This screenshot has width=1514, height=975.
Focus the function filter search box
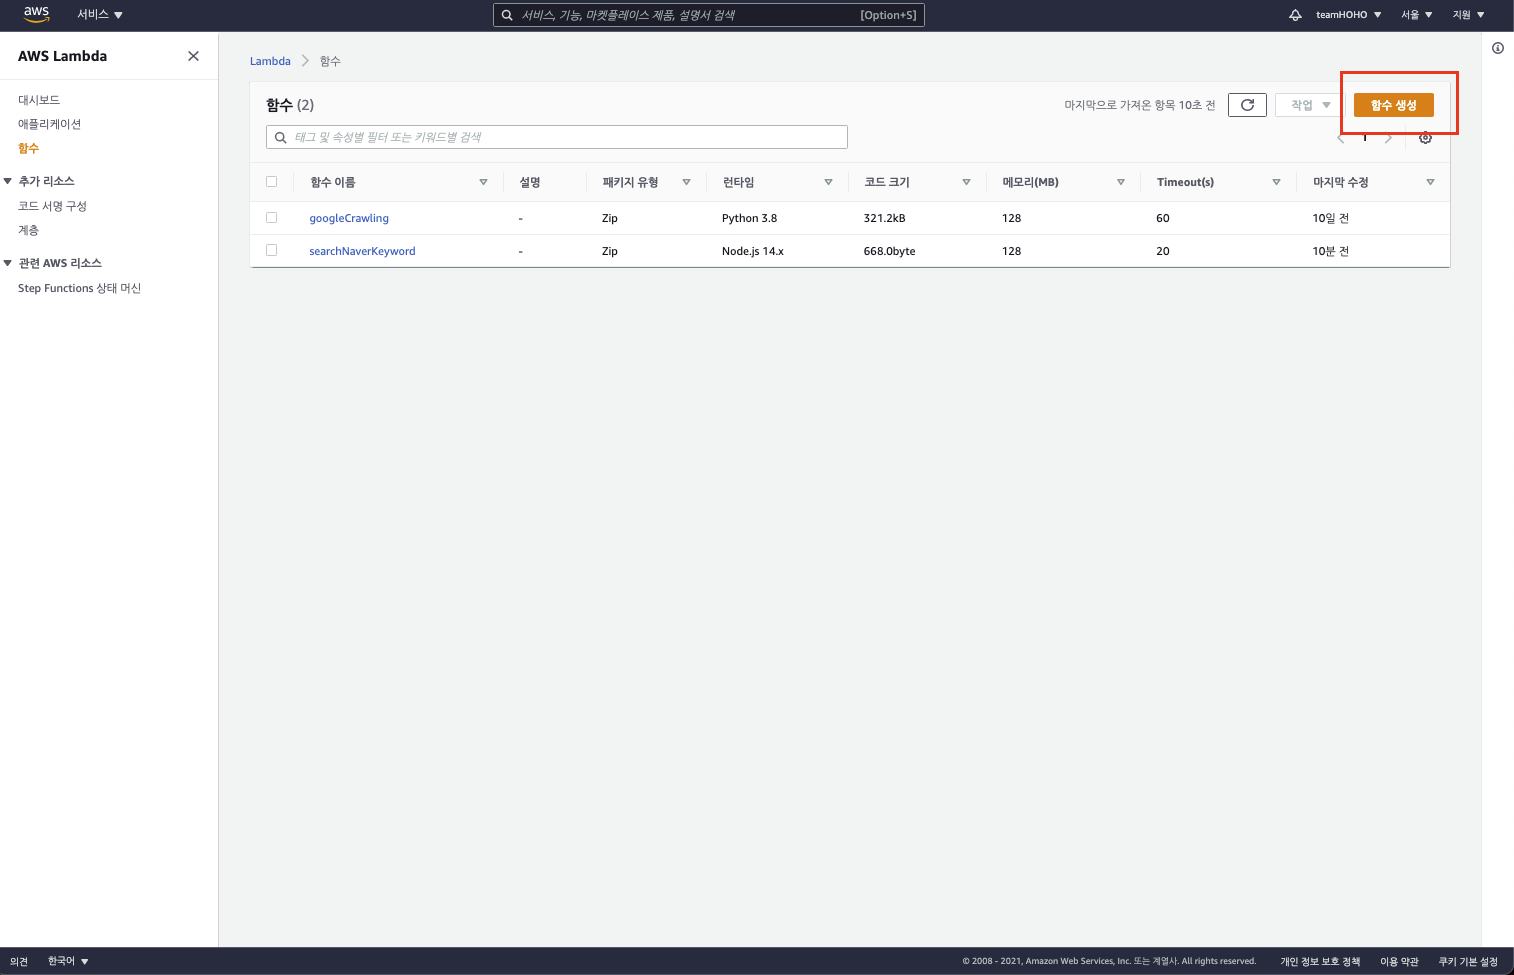click(x=557, y=137)
